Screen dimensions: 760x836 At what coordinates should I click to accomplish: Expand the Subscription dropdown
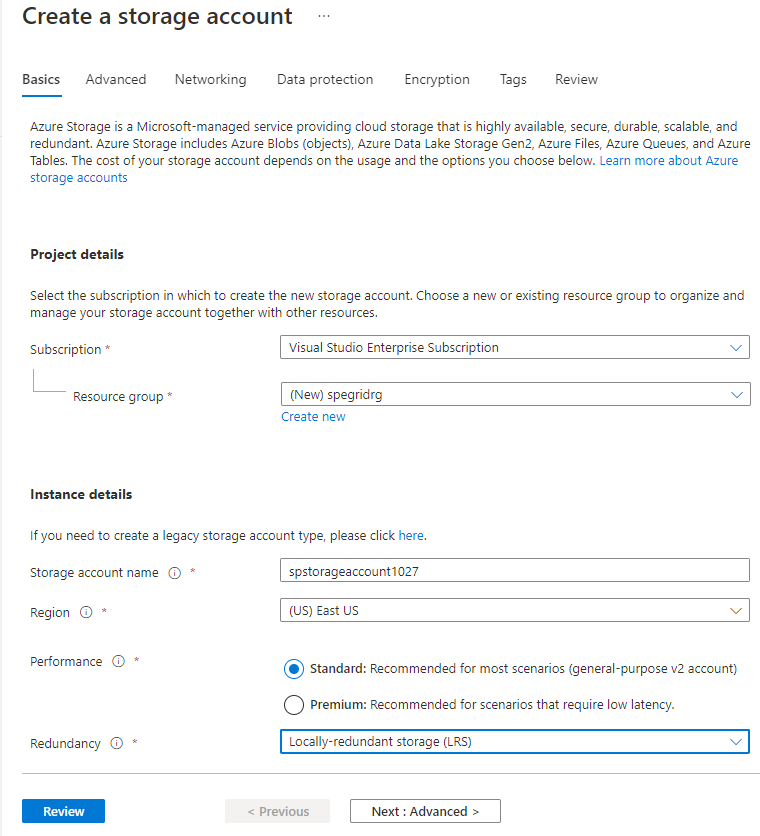click(515, 348)
